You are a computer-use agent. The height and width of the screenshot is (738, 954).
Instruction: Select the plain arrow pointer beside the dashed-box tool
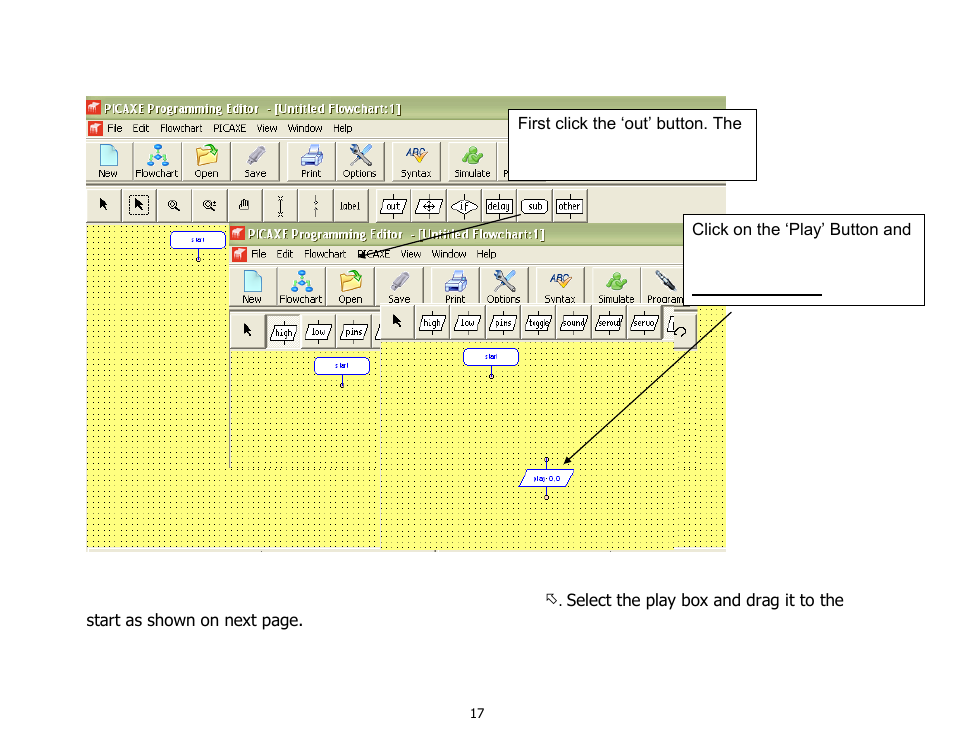[x=103, y=205]
